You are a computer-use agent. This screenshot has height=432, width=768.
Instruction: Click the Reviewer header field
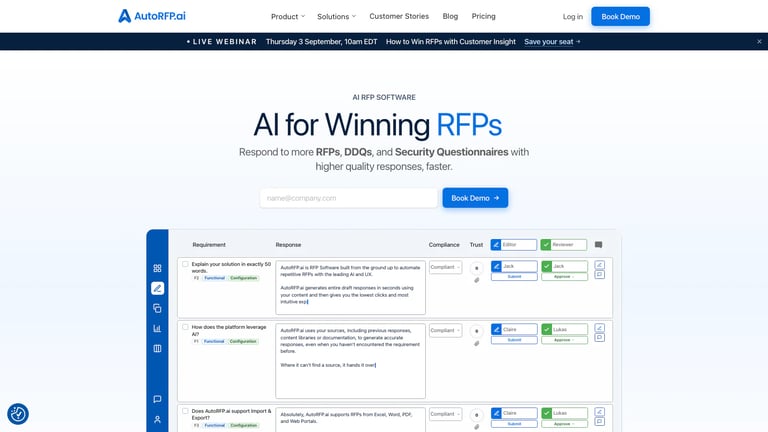(564, 244)
